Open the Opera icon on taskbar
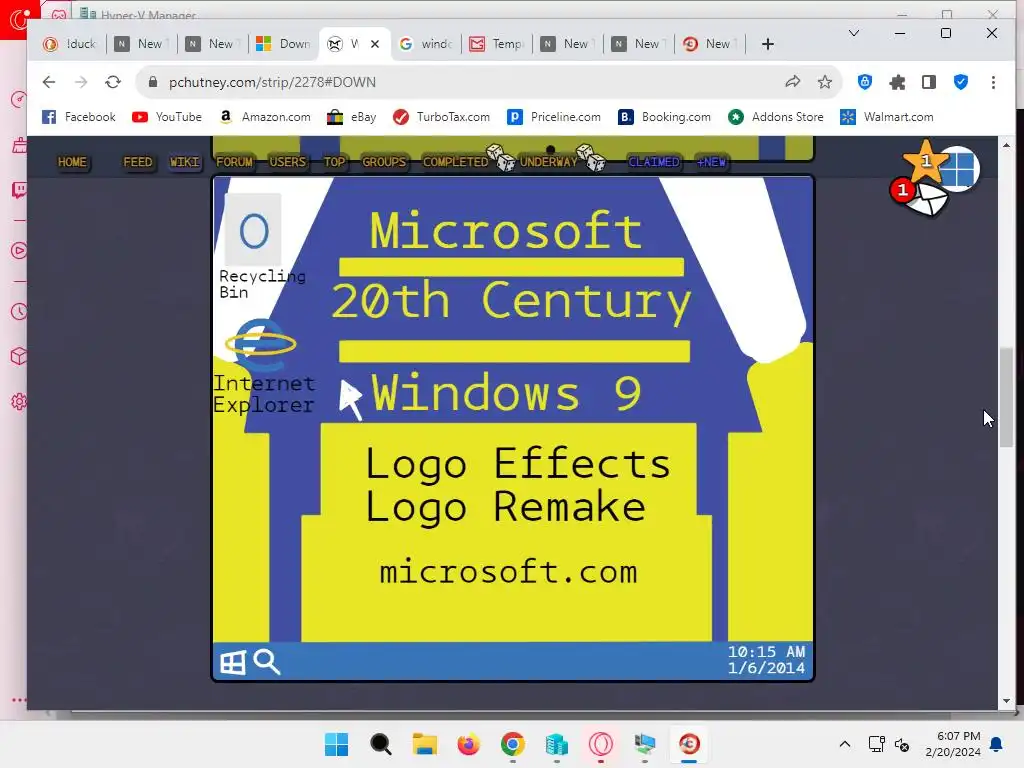 pos(601,744)
